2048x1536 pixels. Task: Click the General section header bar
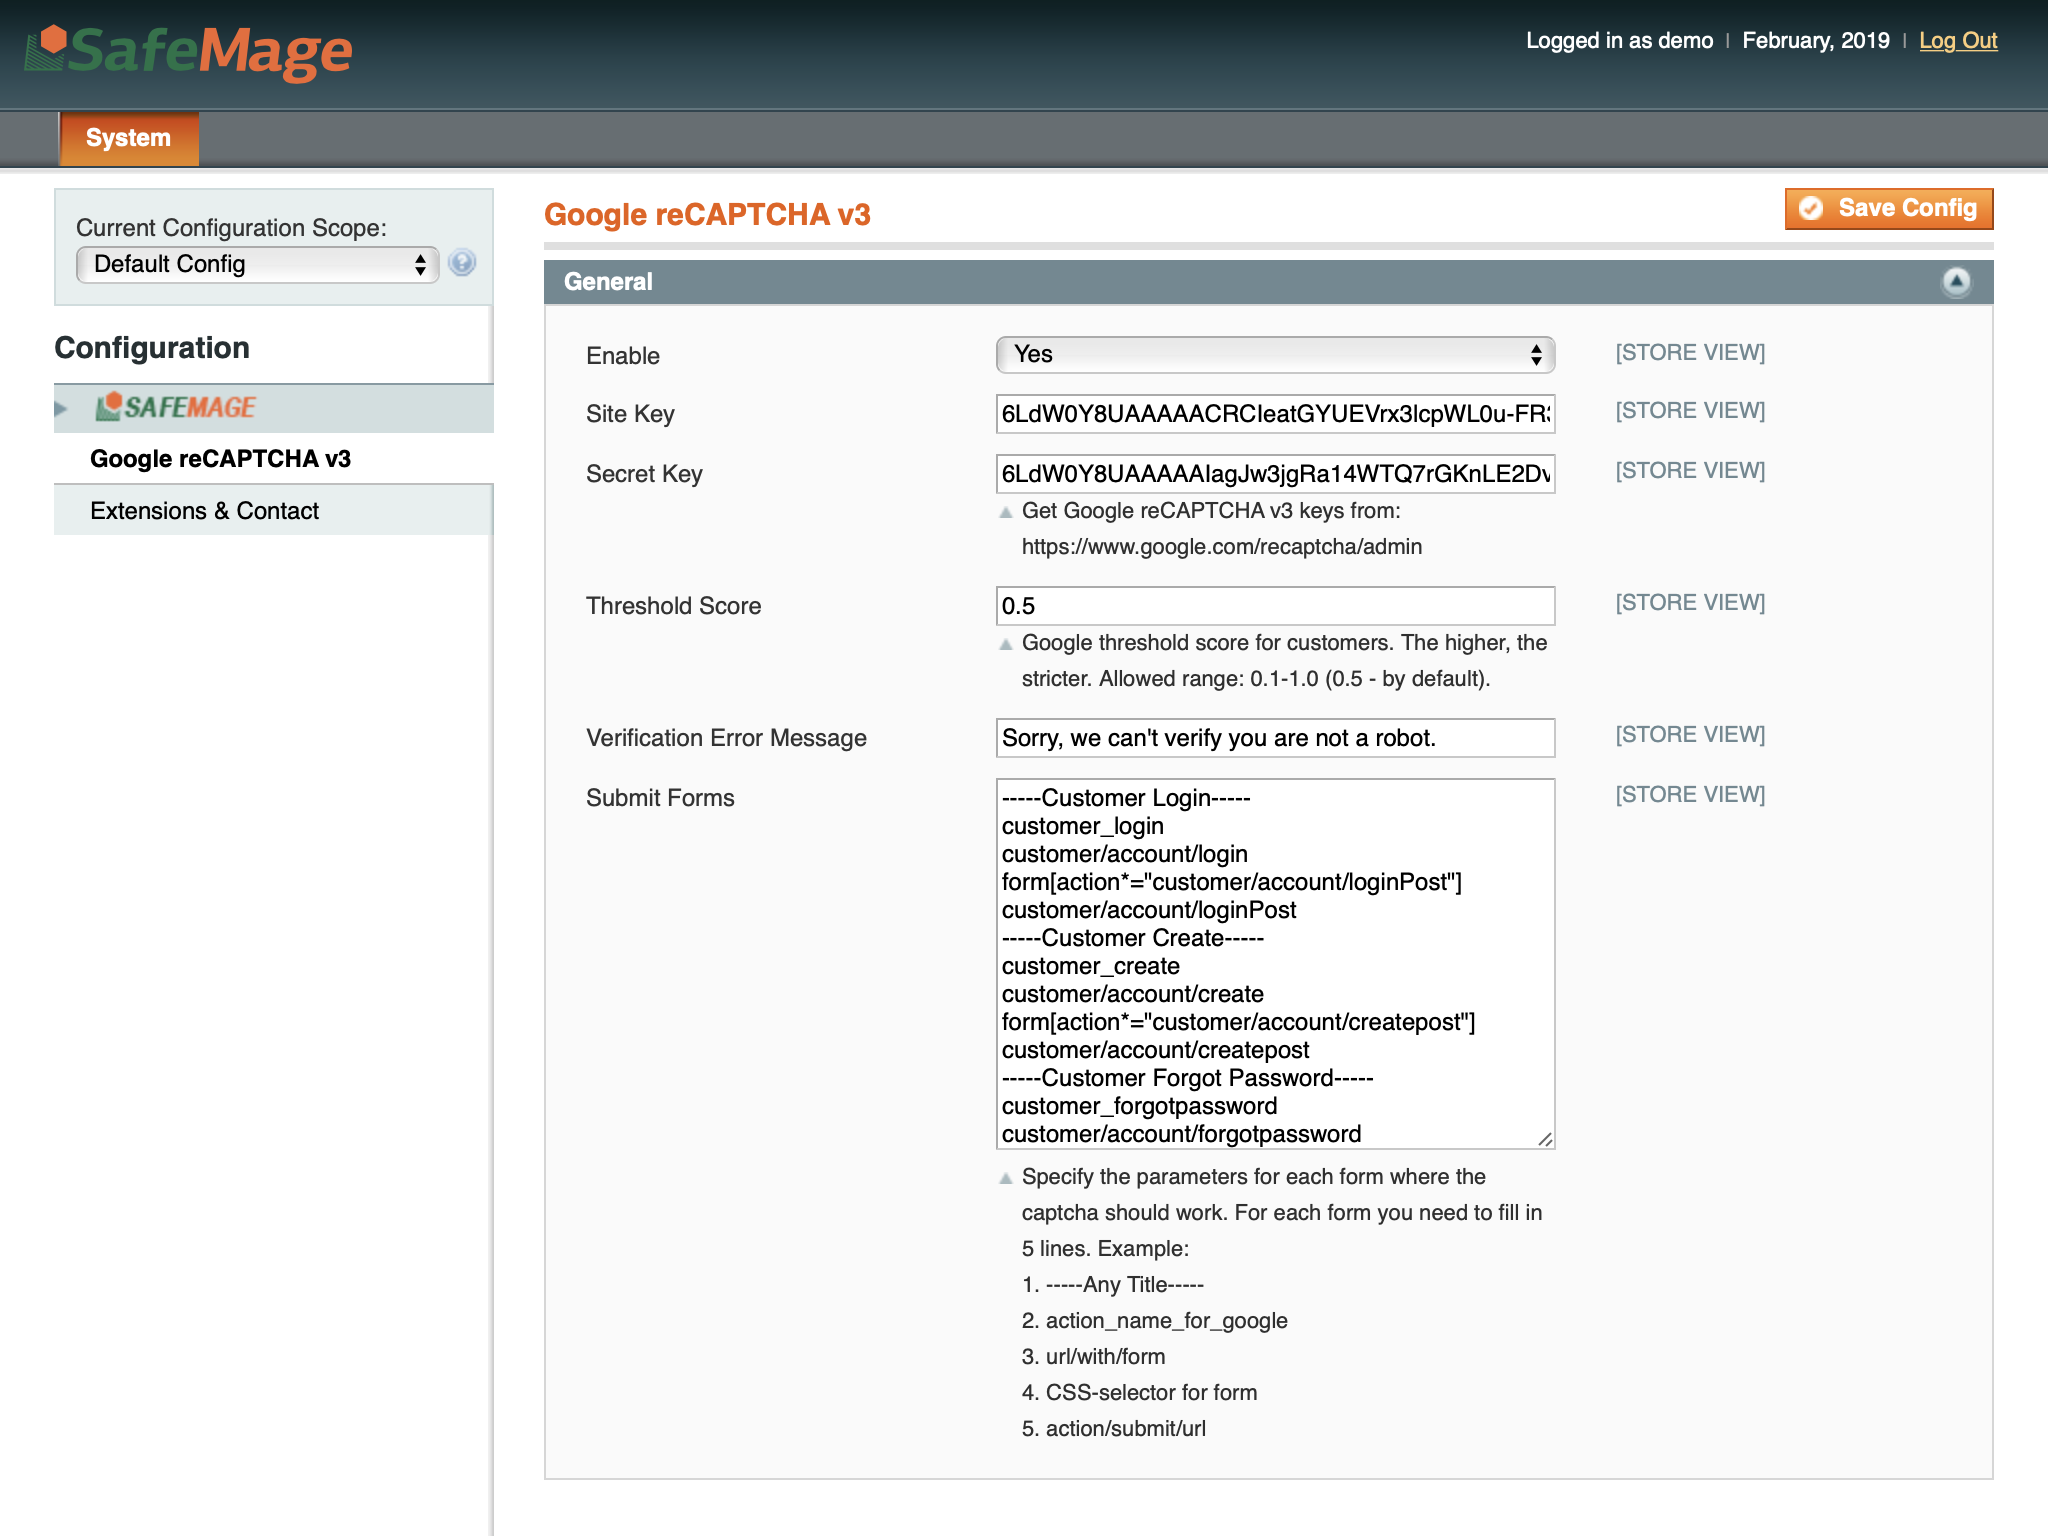[1268, 282]
